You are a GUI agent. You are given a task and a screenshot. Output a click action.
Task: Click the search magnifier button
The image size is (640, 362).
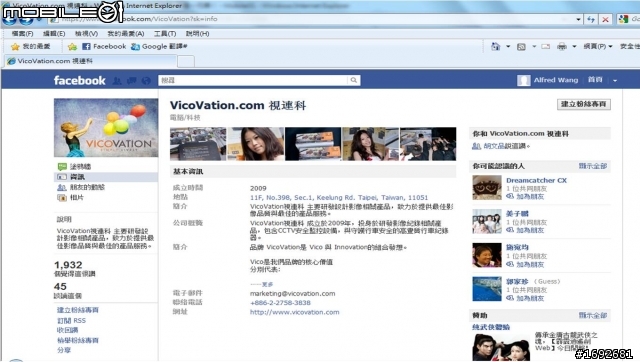[353, 80]
